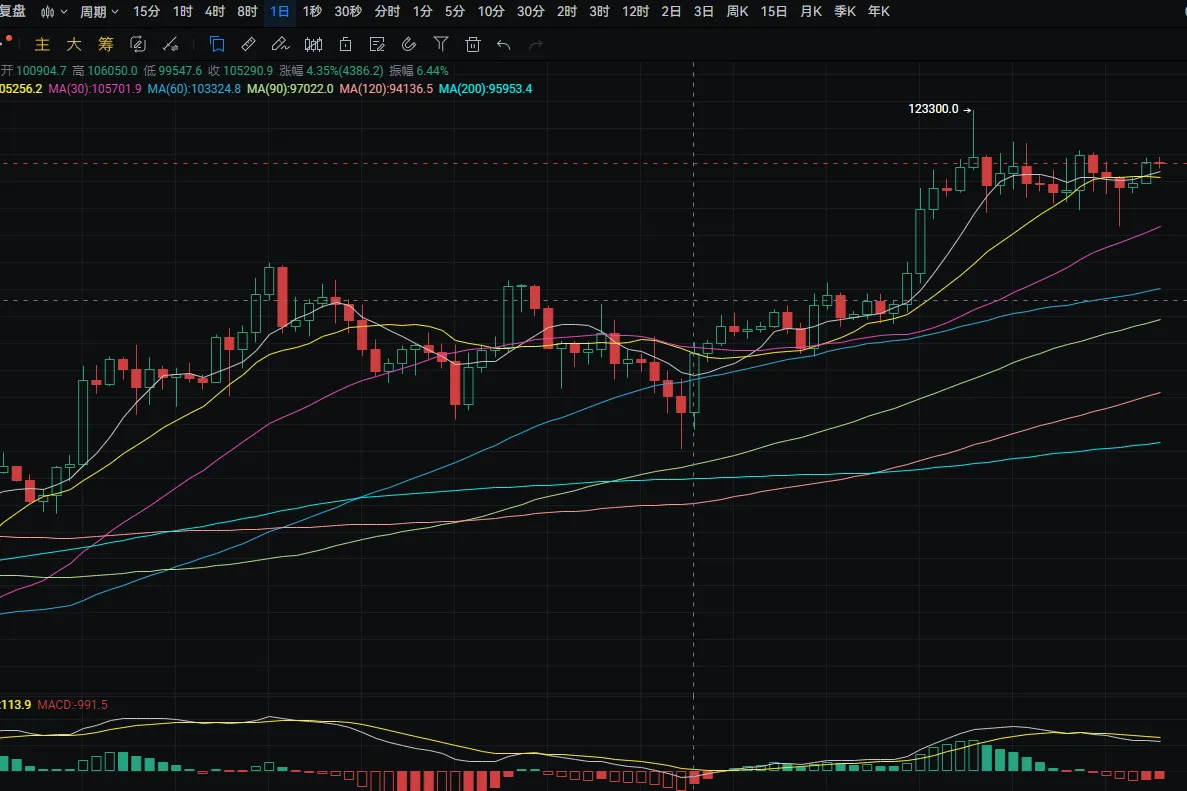1187x791 pixels.
Task: Open the 月K monthly chart
Action: pyautogui.click(x=811, y=11)
